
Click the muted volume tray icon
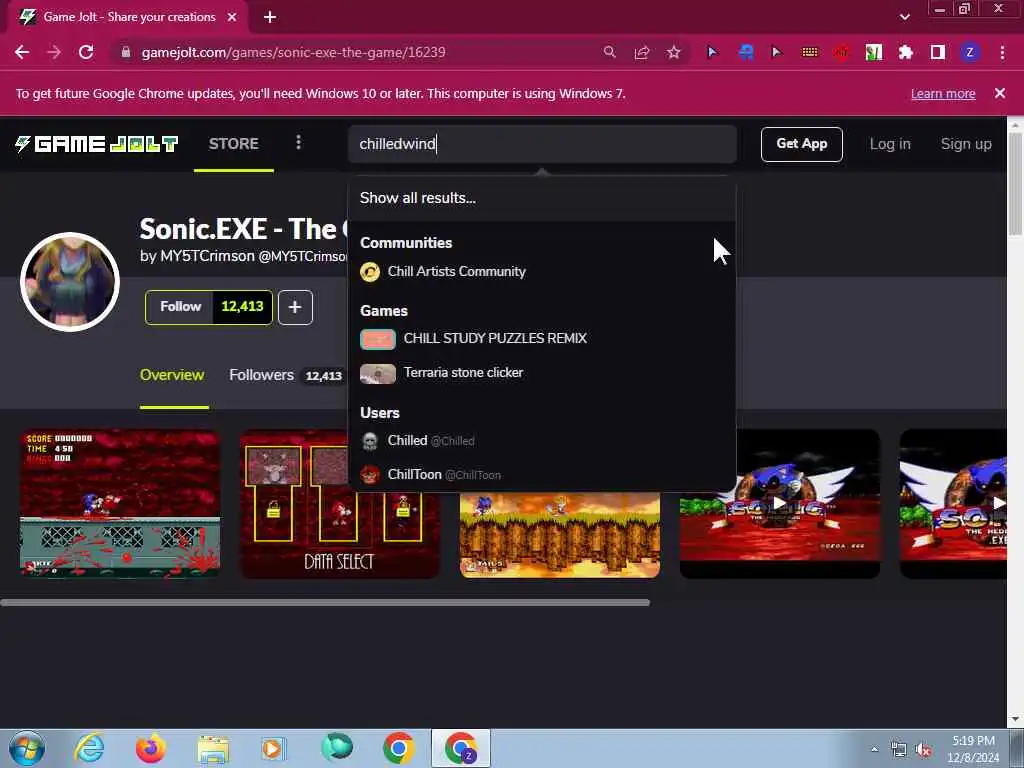click(923, 750)
